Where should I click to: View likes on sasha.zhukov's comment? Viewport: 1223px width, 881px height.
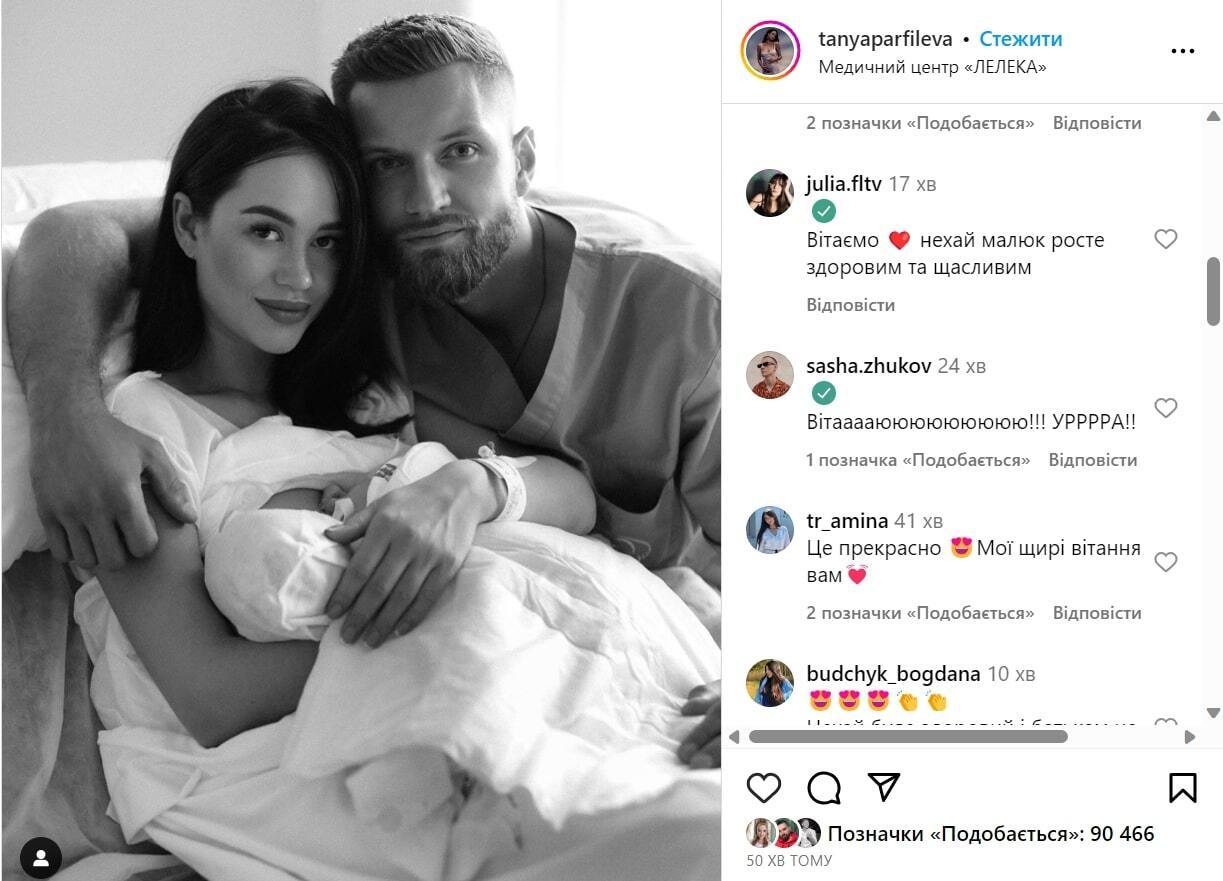coord(918,460)
